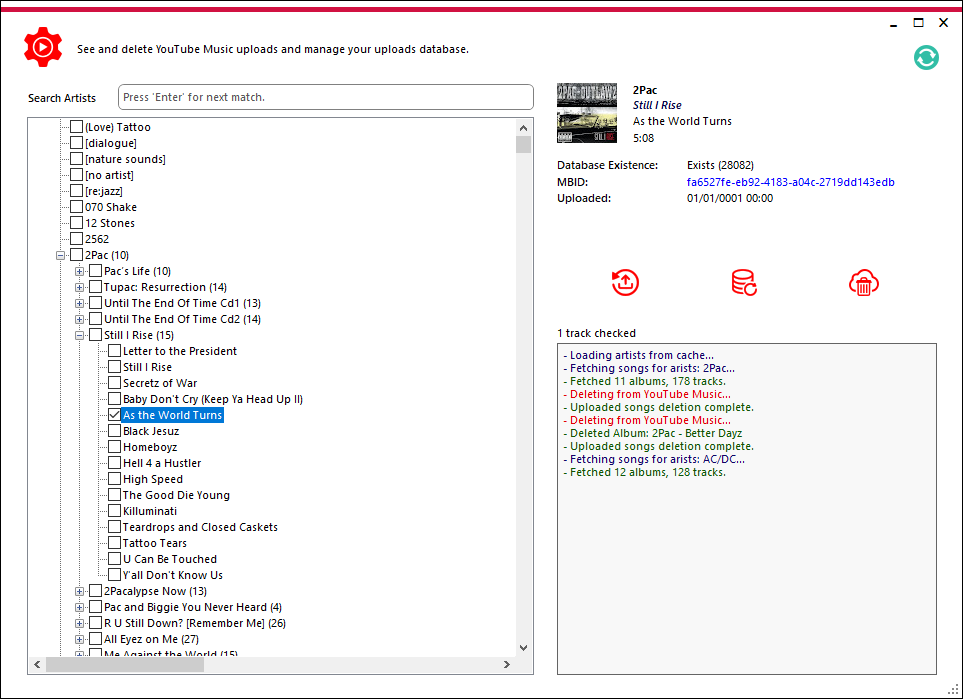Click the tree scroll down arrow

(523, 647)
